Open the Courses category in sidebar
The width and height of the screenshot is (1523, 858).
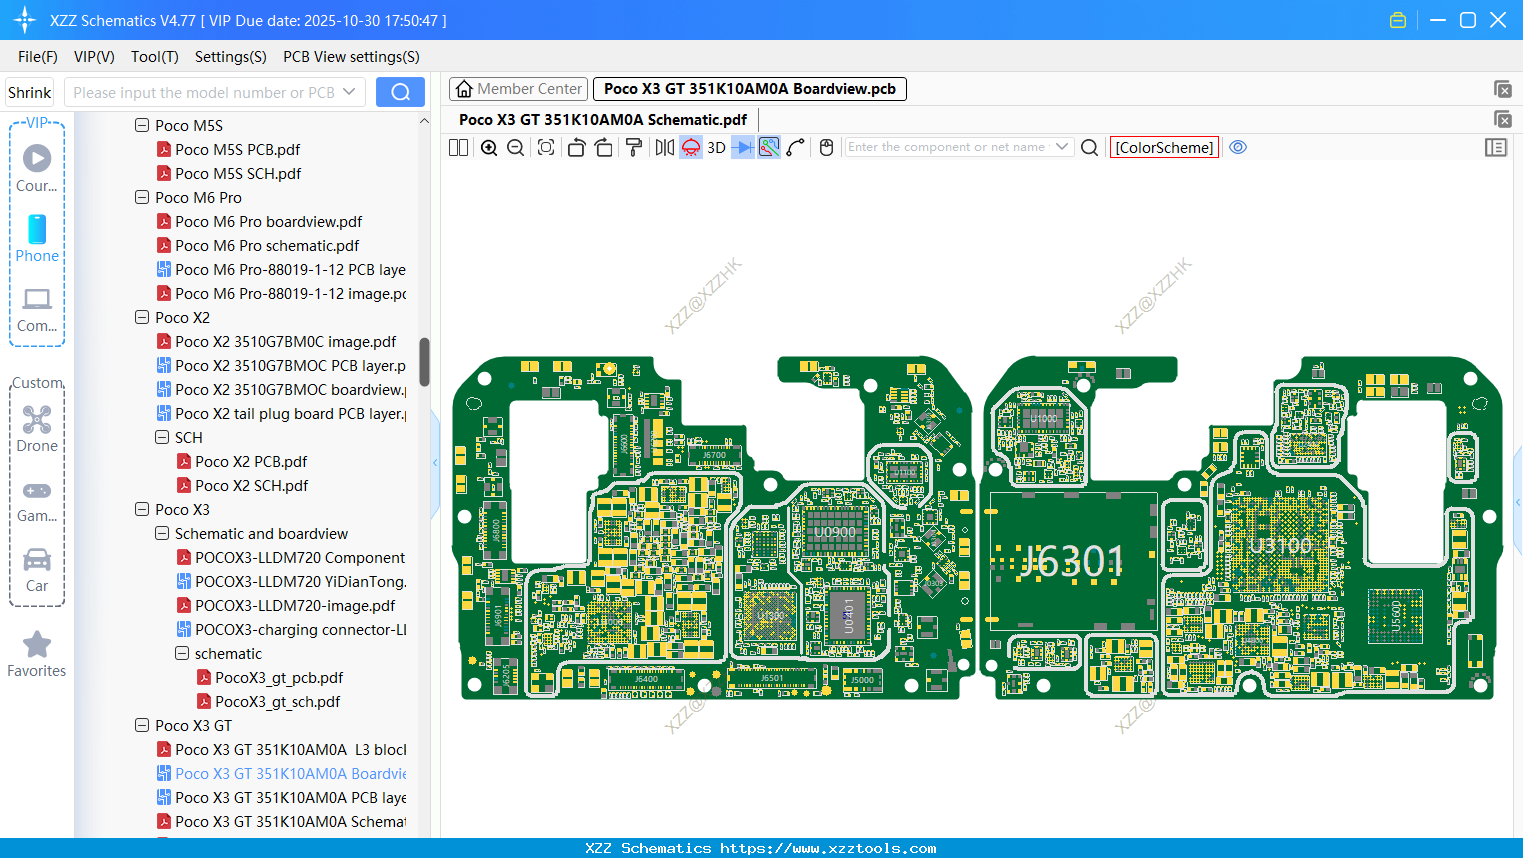click(x=37, y=167)
